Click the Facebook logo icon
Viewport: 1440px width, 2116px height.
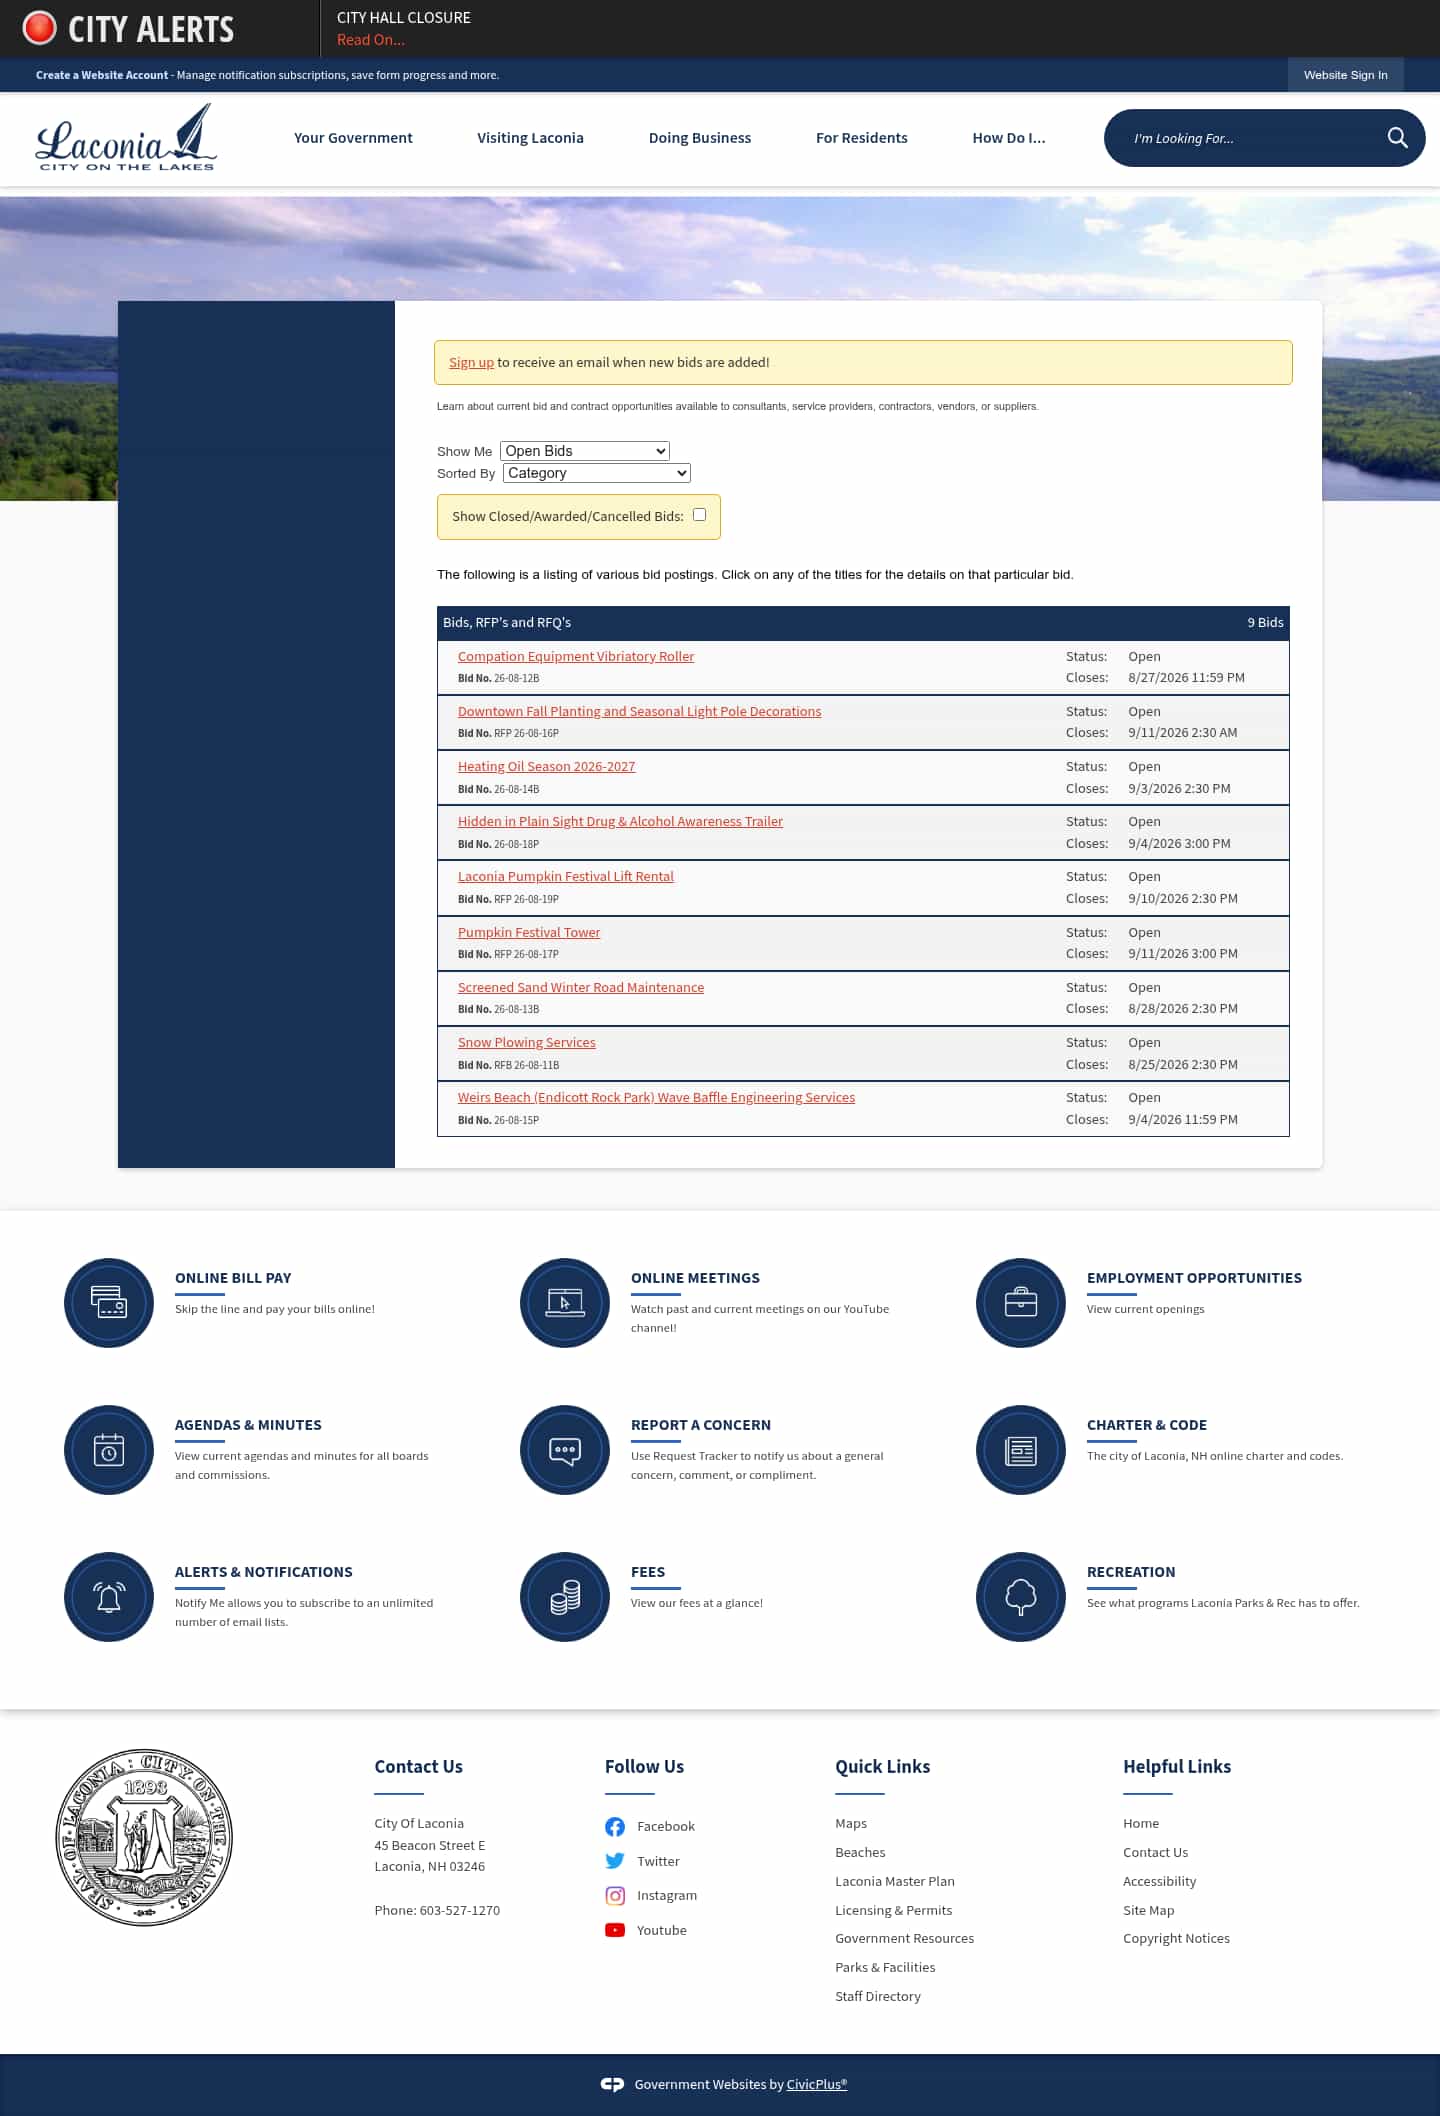pyautogui.click(x=615, y=1827)
